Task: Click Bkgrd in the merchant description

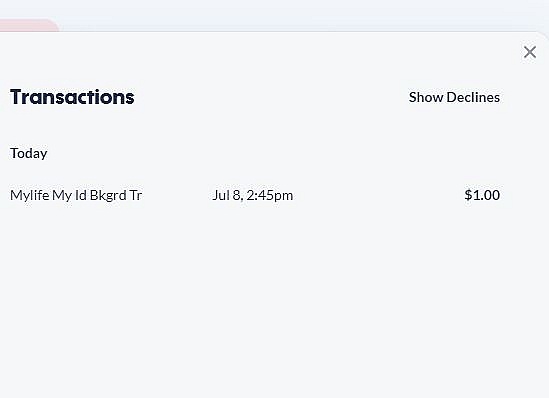Action: tap(108, 195)
